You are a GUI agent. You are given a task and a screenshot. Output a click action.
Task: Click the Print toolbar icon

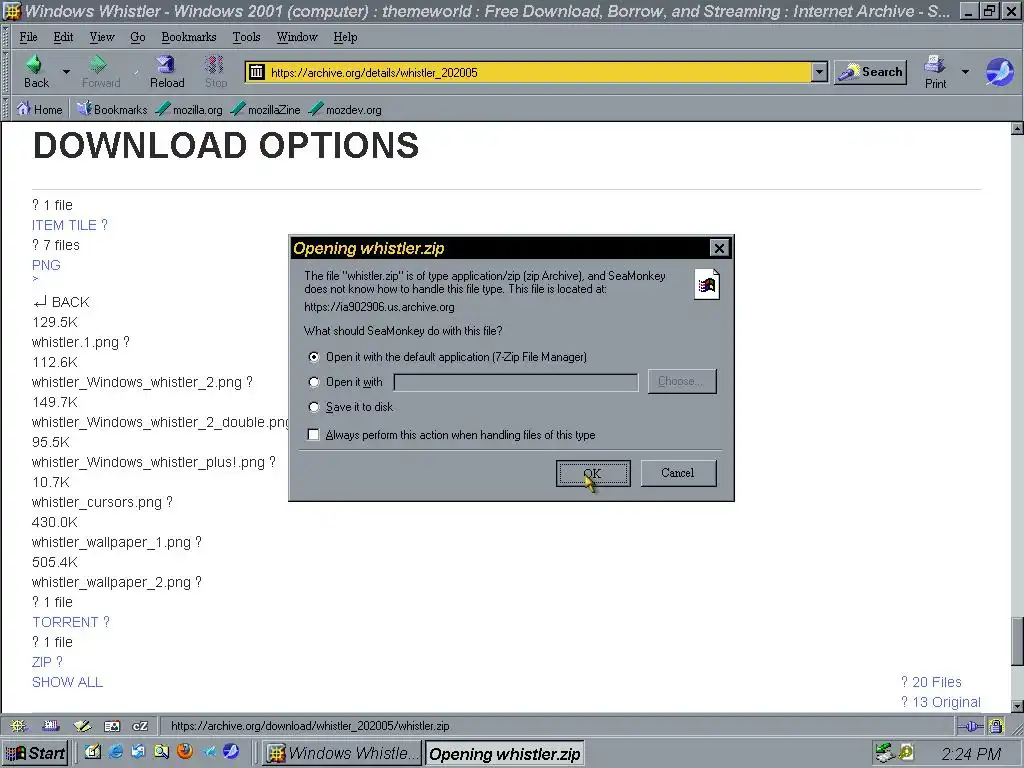(935, 64)
